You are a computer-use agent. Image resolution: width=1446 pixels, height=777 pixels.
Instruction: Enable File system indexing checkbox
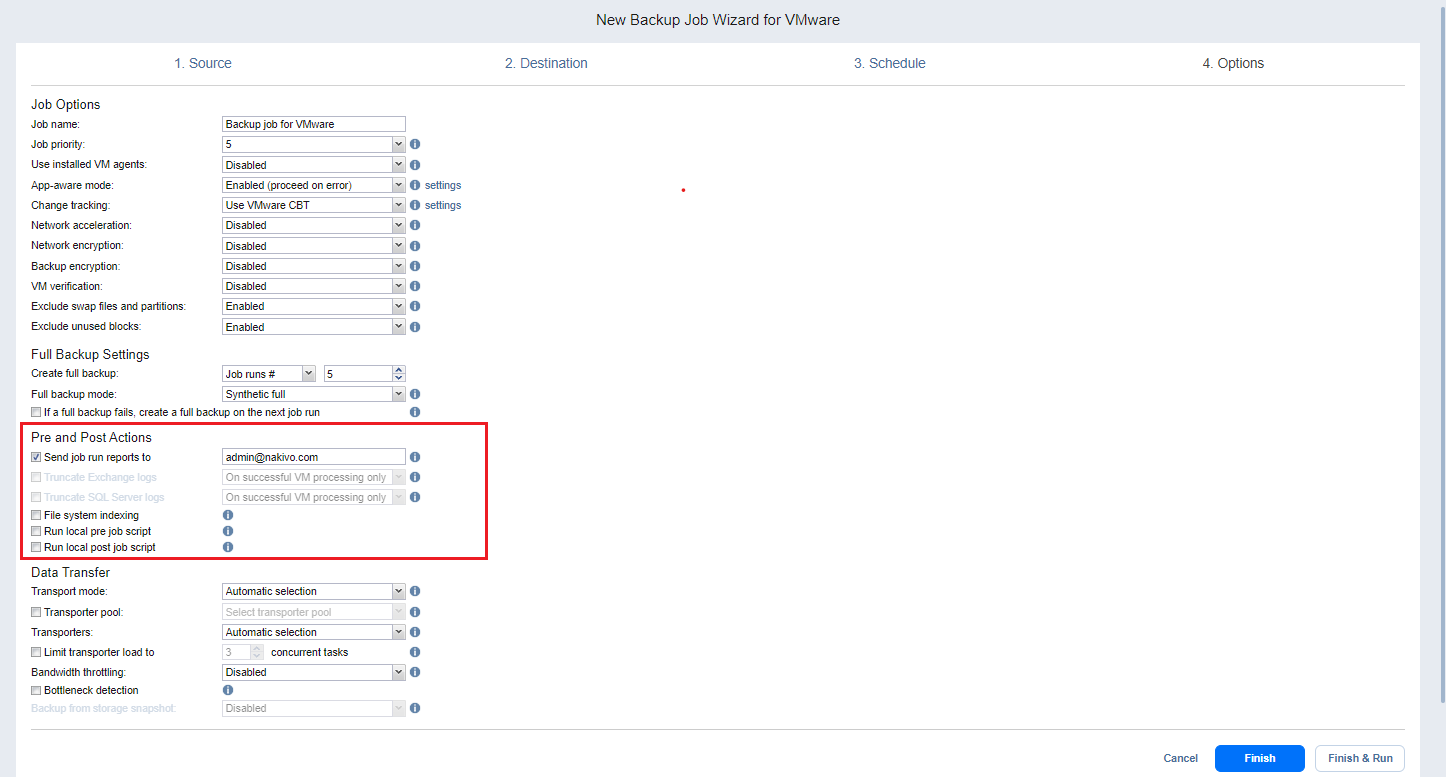[36, 515]
